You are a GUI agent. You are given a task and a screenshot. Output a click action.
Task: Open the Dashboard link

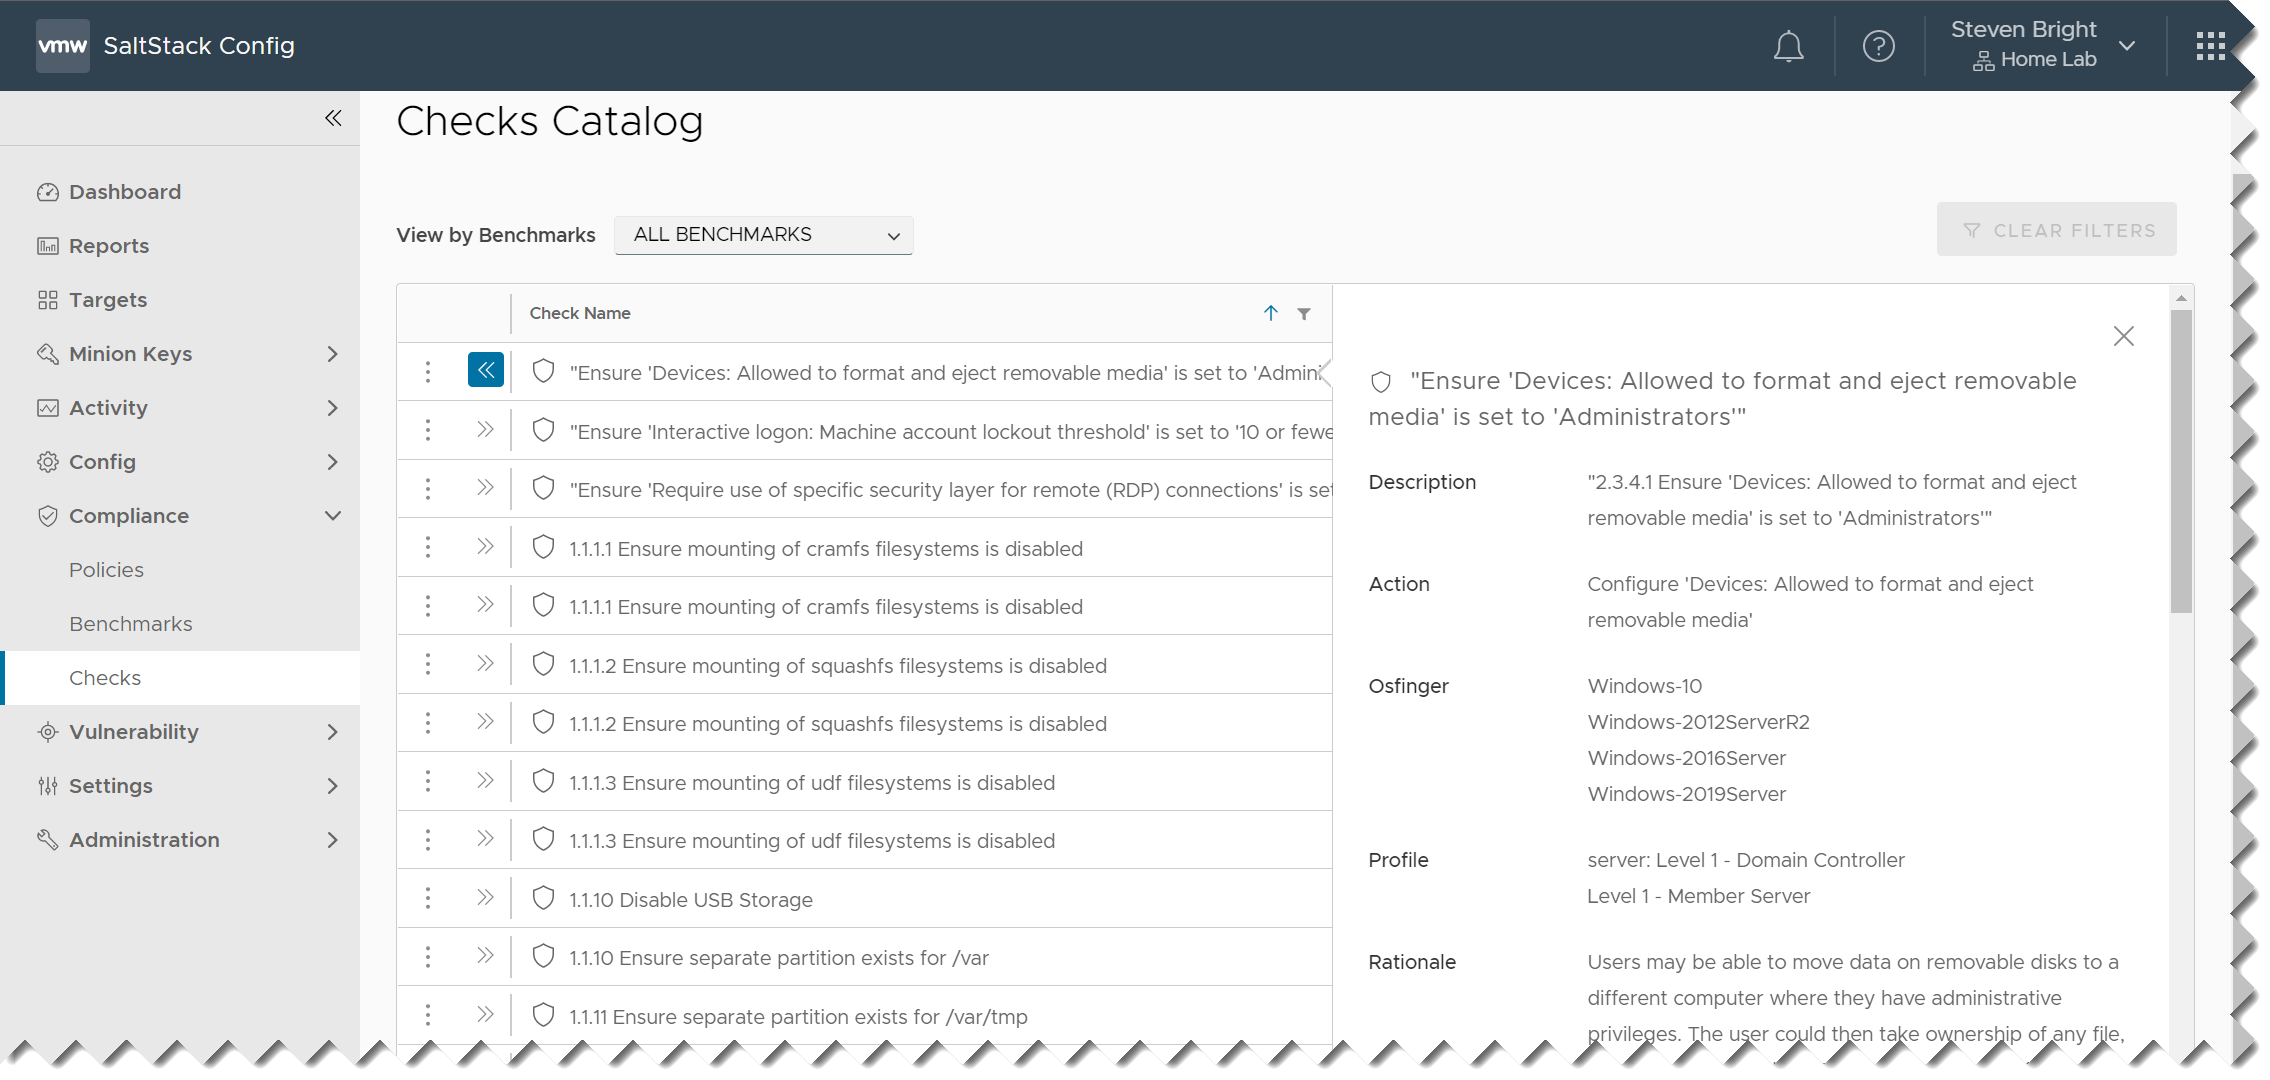pos(124,192)
